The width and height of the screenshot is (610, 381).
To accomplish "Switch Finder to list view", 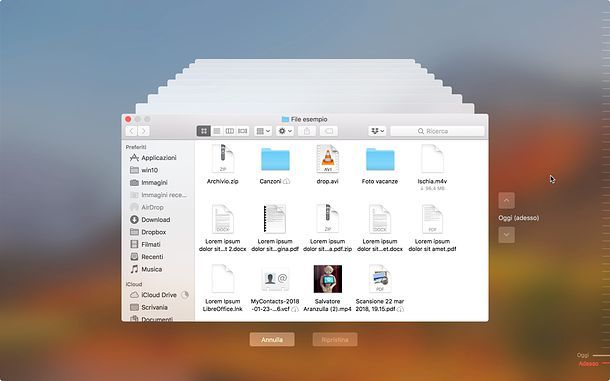I will 217,131.
